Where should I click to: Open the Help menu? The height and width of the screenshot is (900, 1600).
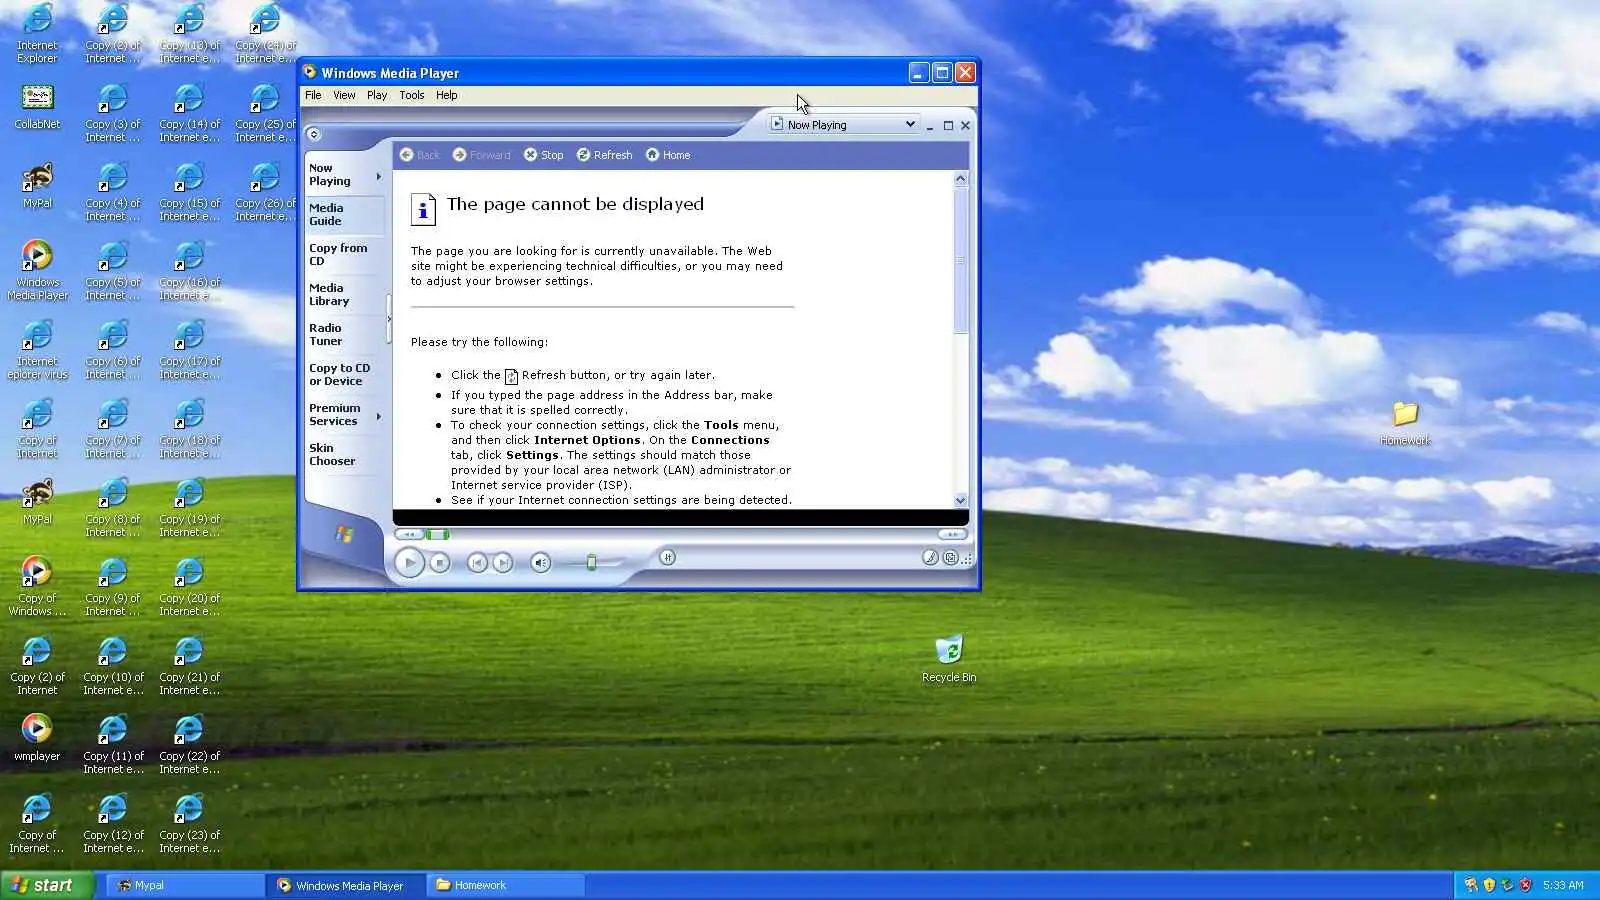coord(447,95)
